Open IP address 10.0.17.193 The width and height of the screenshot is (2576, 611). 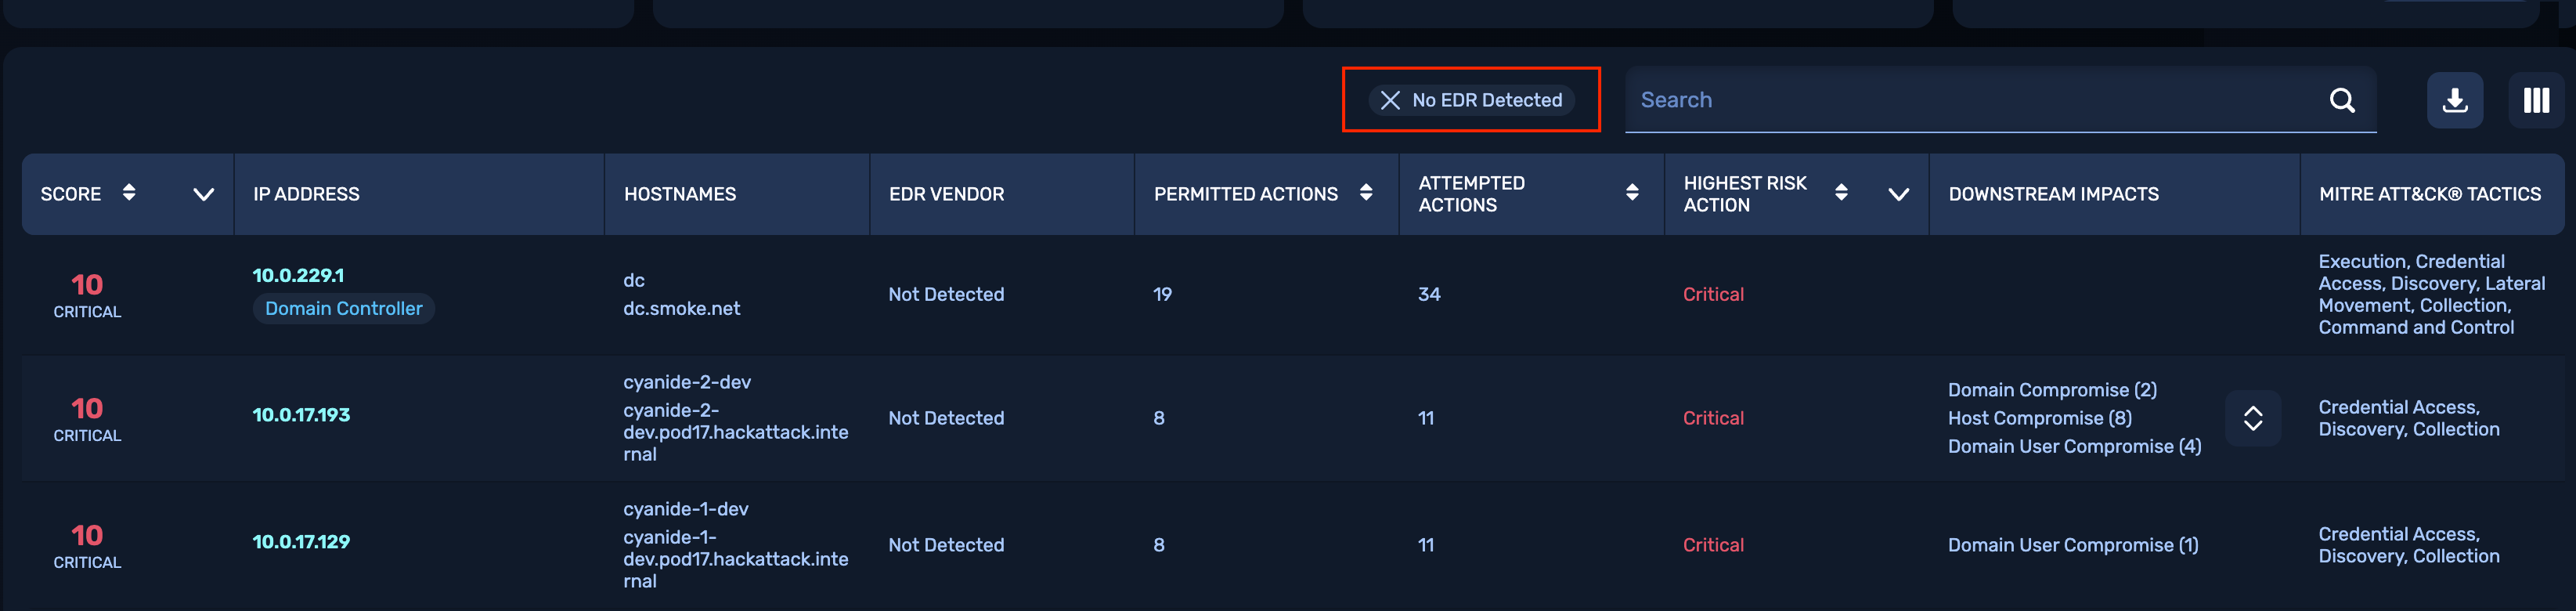(301, 415)
